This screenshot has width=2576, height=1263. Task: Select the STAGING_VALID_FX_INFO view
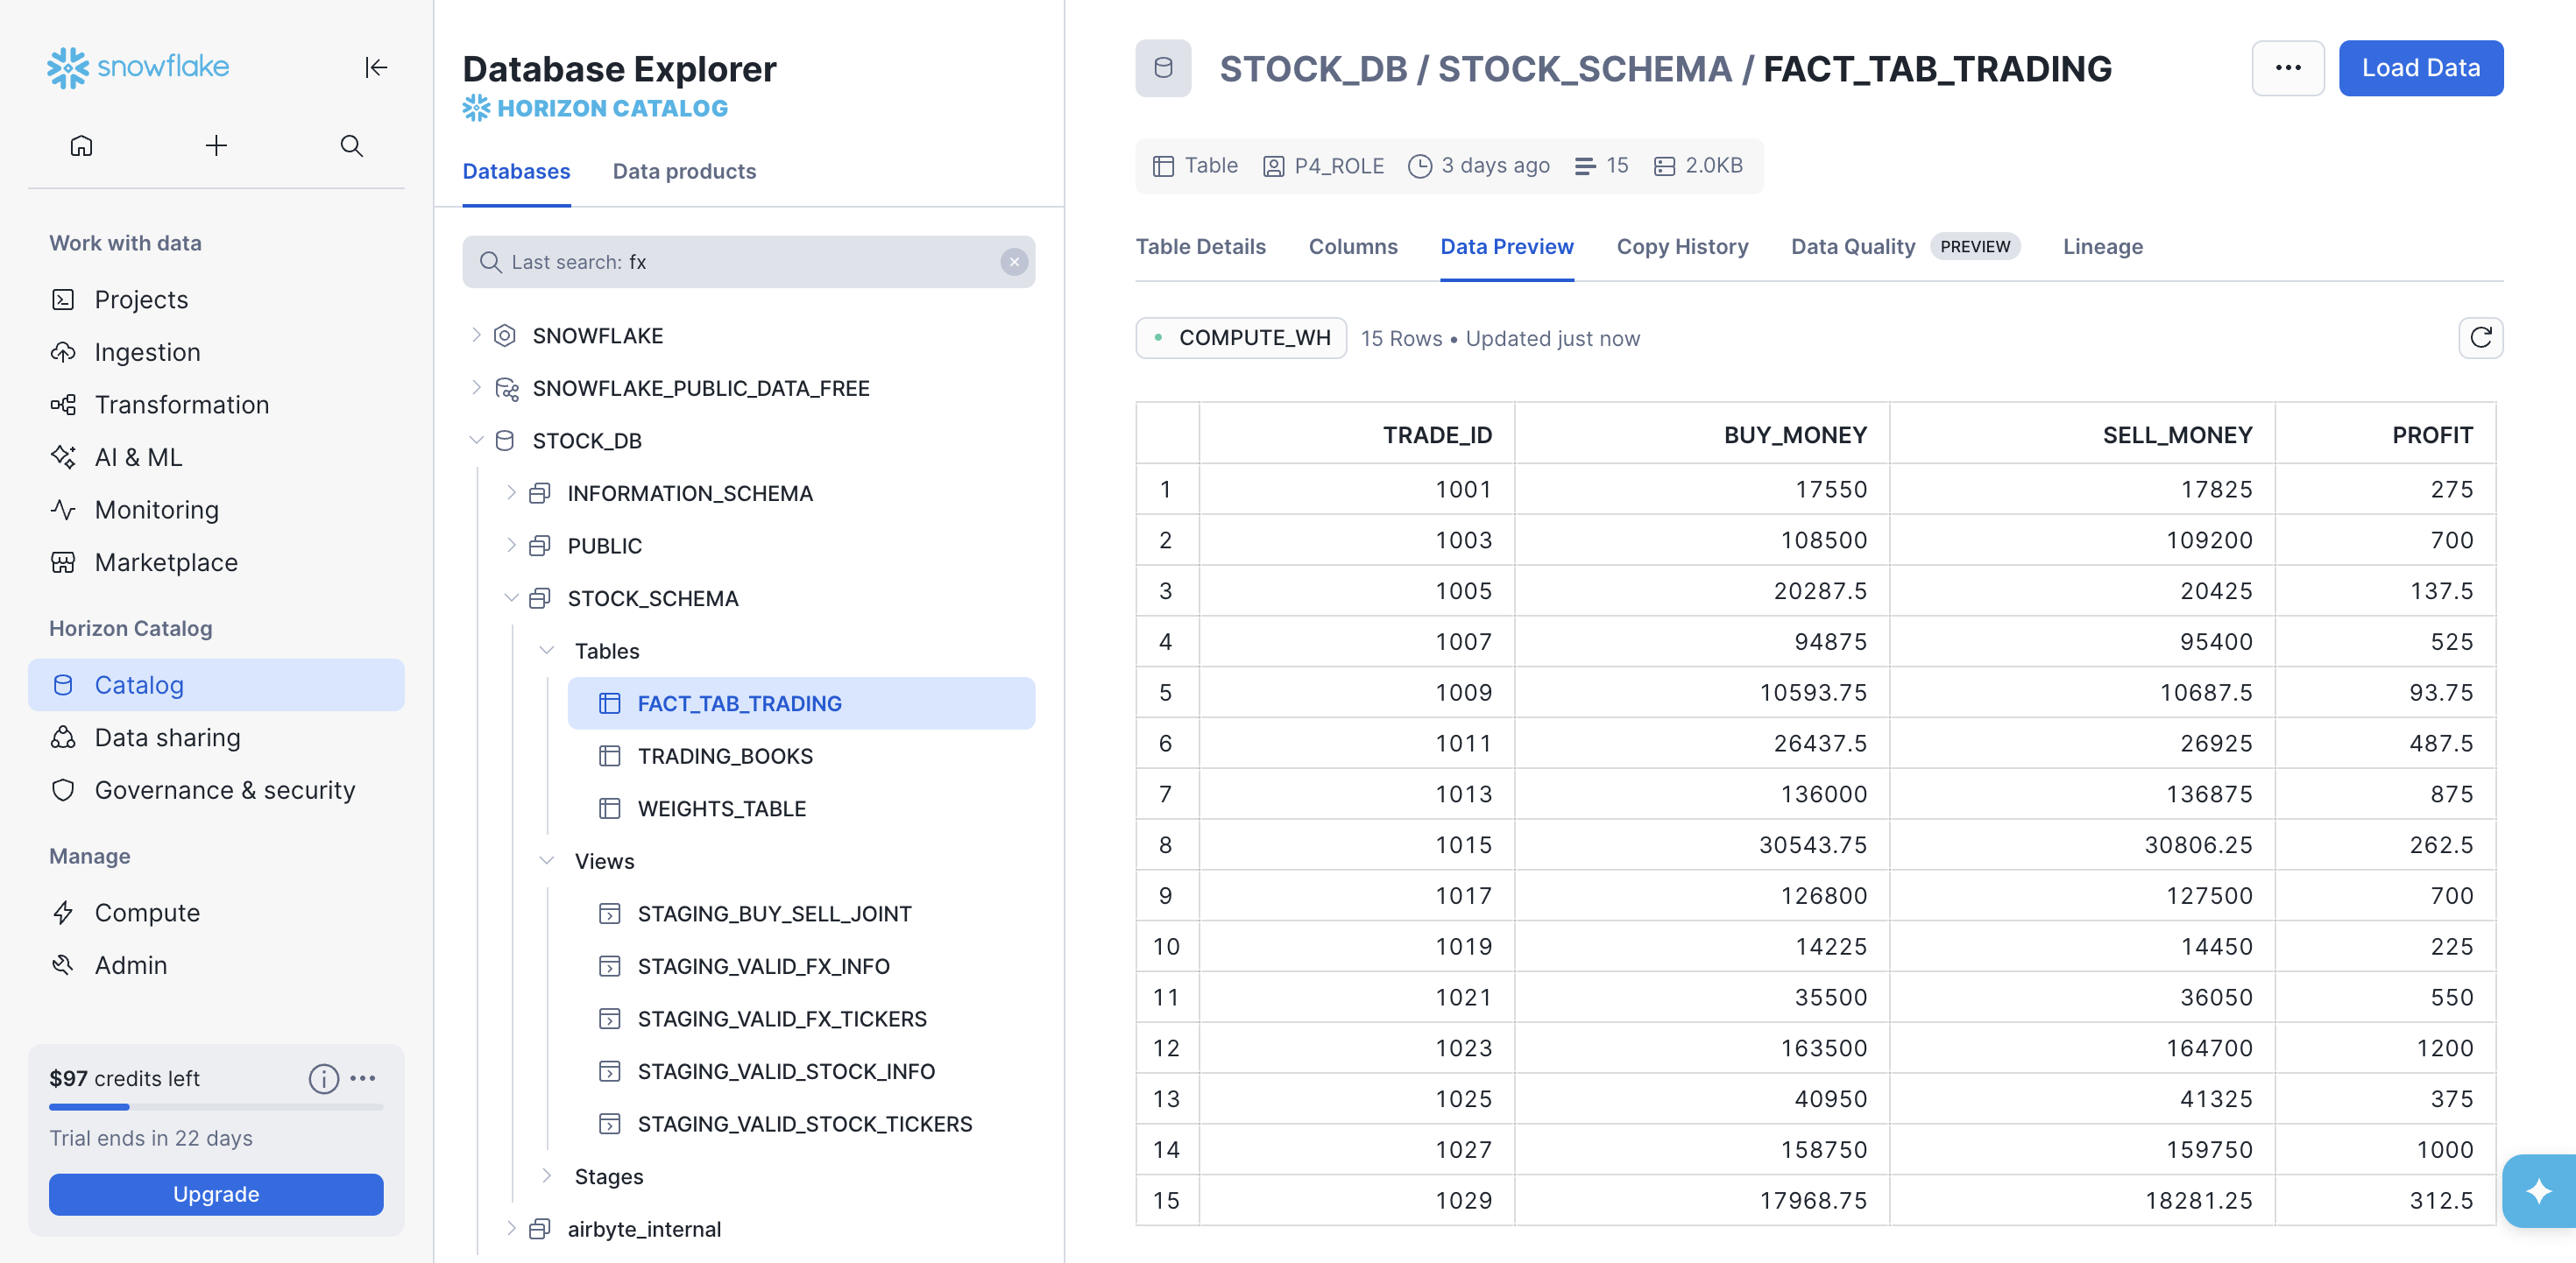click(x=801, y=966)
